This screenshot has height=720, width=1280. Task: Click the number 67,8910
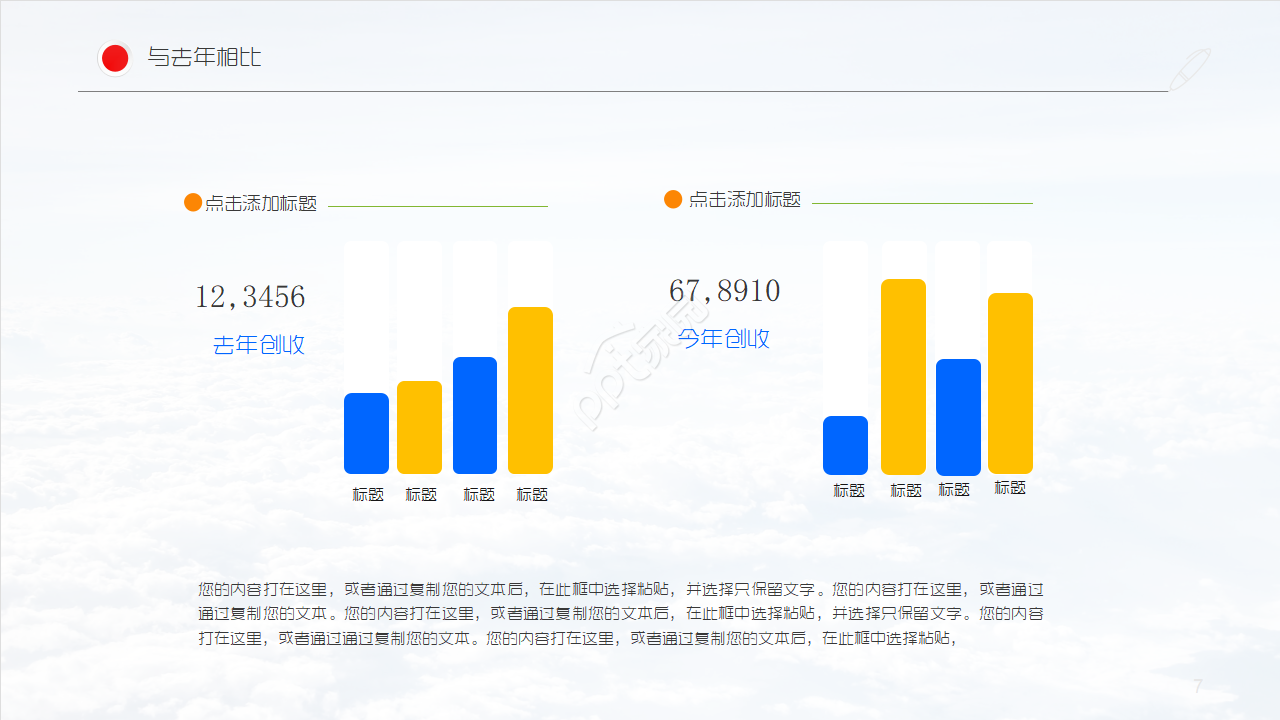tap(724, 291)
